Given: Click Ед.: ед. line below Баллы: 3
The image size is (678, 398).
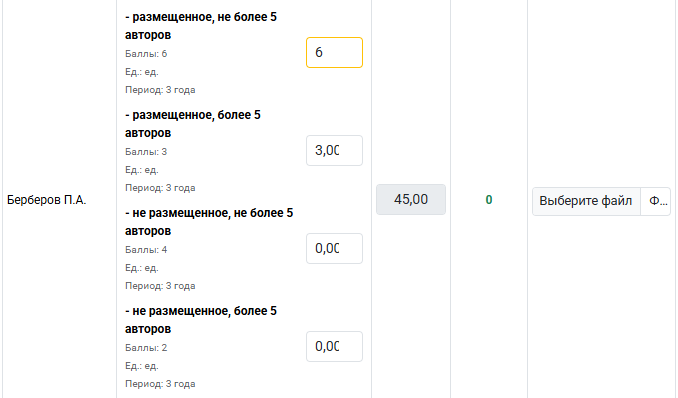Looking at the screenshot, I should click(142, 170).
